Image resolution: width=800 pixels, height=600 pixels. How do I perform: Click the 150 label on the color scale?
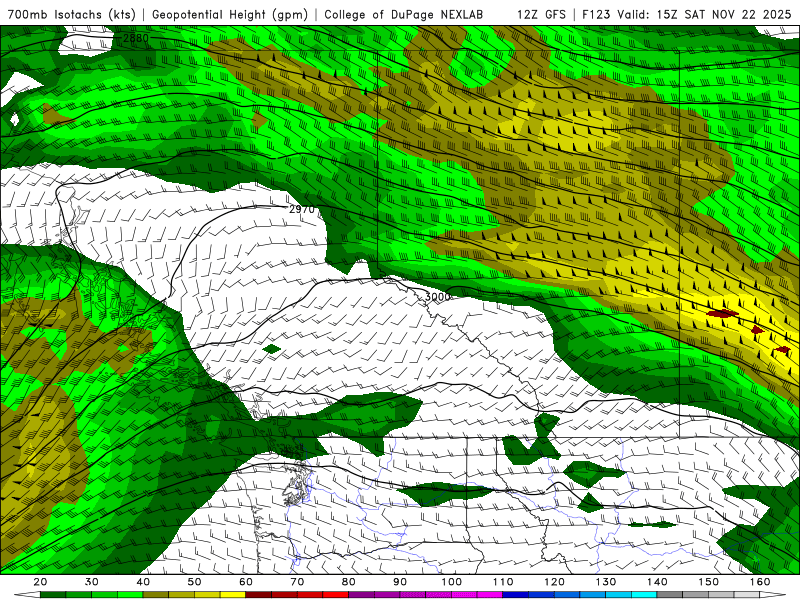(709, 582)
